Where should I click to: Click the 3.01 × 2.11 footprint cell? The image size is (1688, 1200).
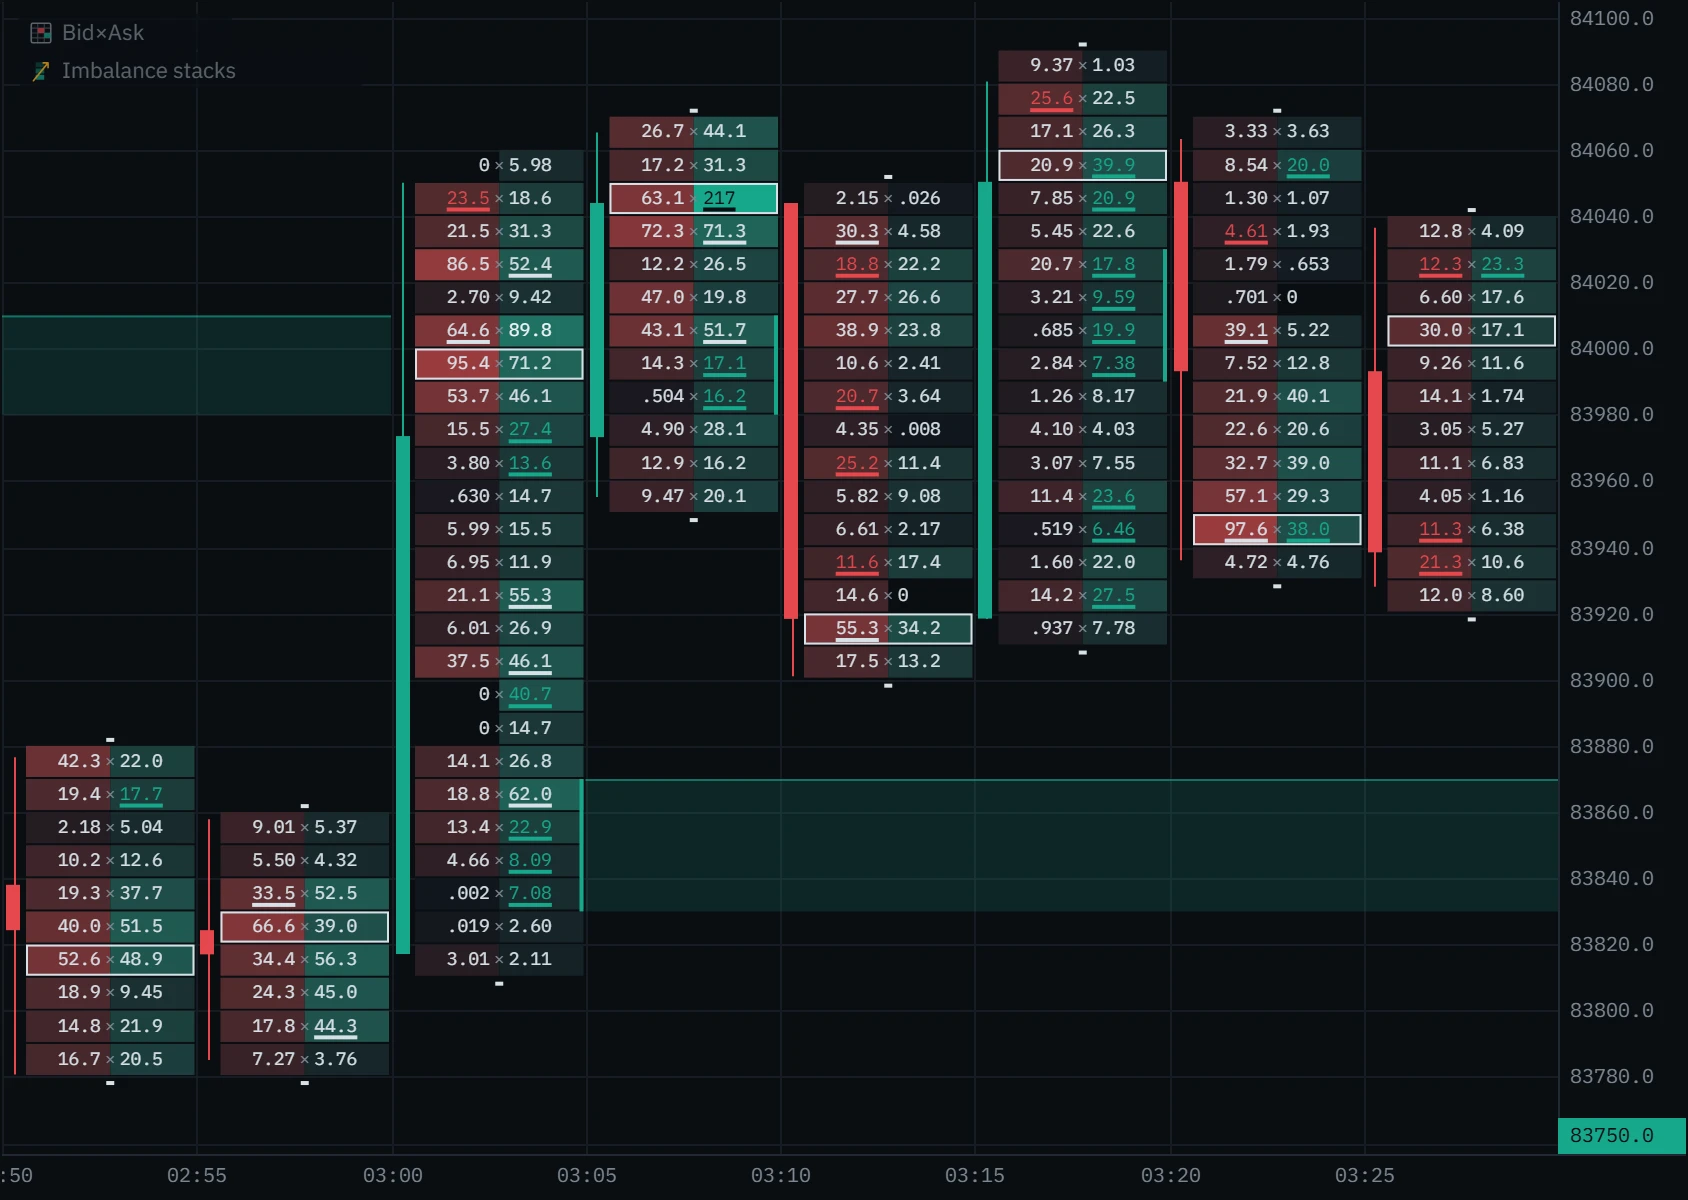tap(499, 959)
